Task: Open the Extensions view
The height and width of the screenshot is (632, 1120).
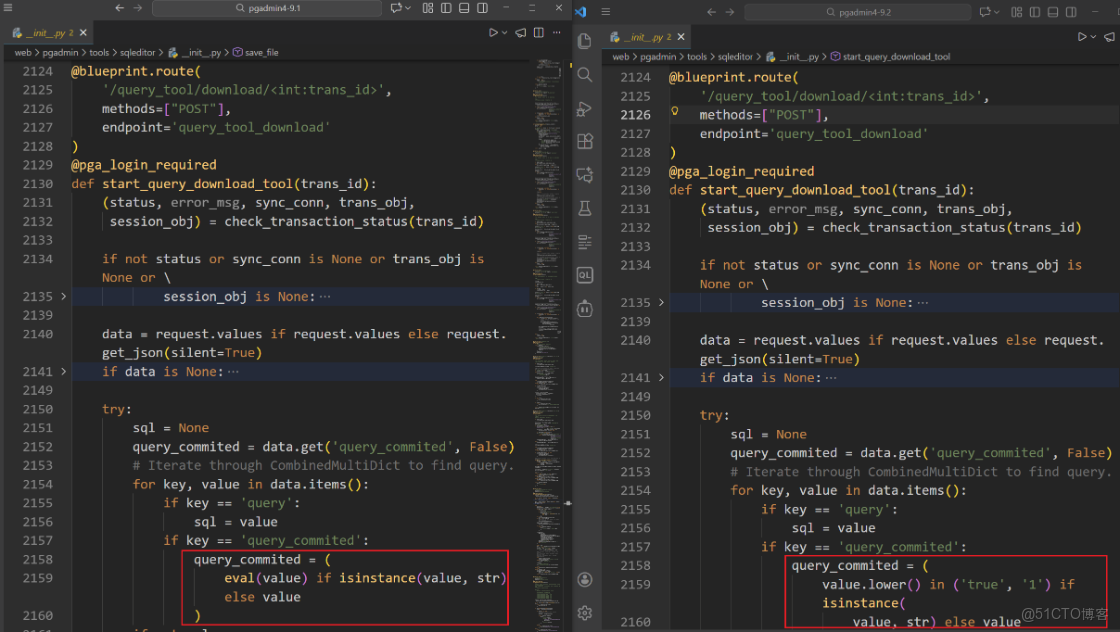Action: point(585,141)
